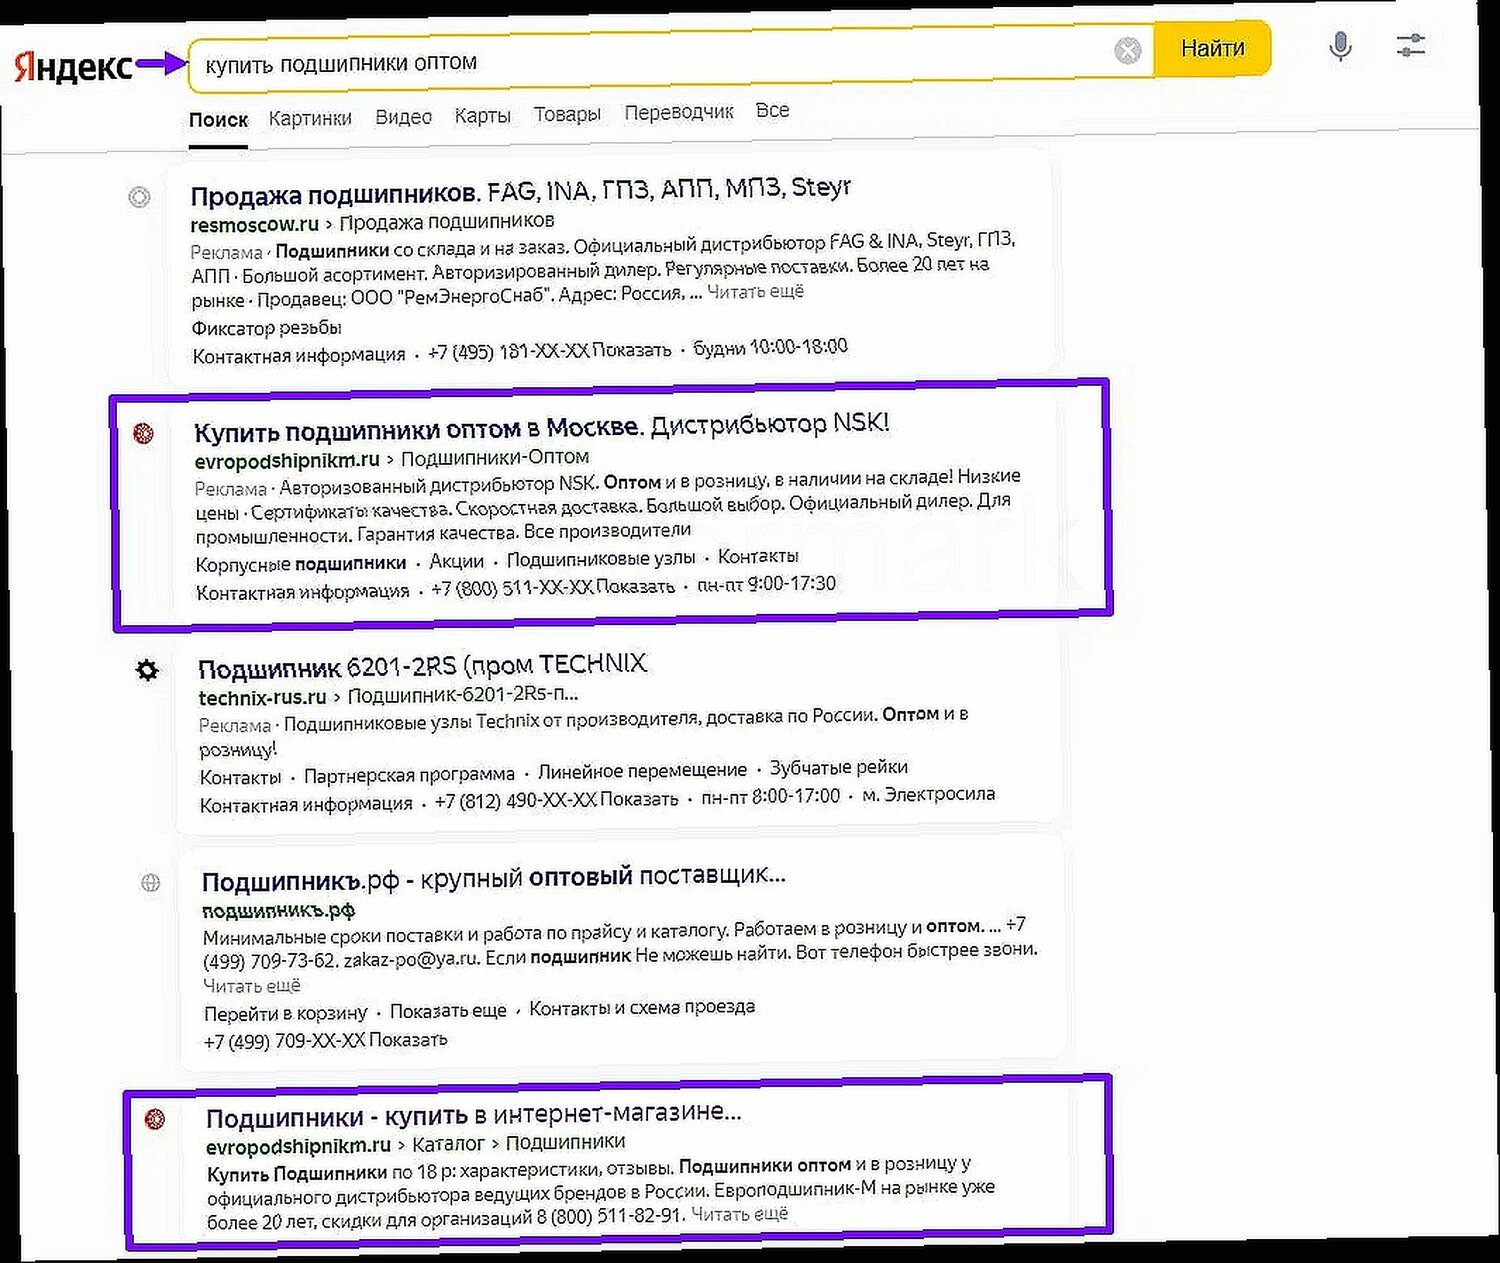
Task: Click the text будни 10:00-18:00
Action: (x=770, y=347)
